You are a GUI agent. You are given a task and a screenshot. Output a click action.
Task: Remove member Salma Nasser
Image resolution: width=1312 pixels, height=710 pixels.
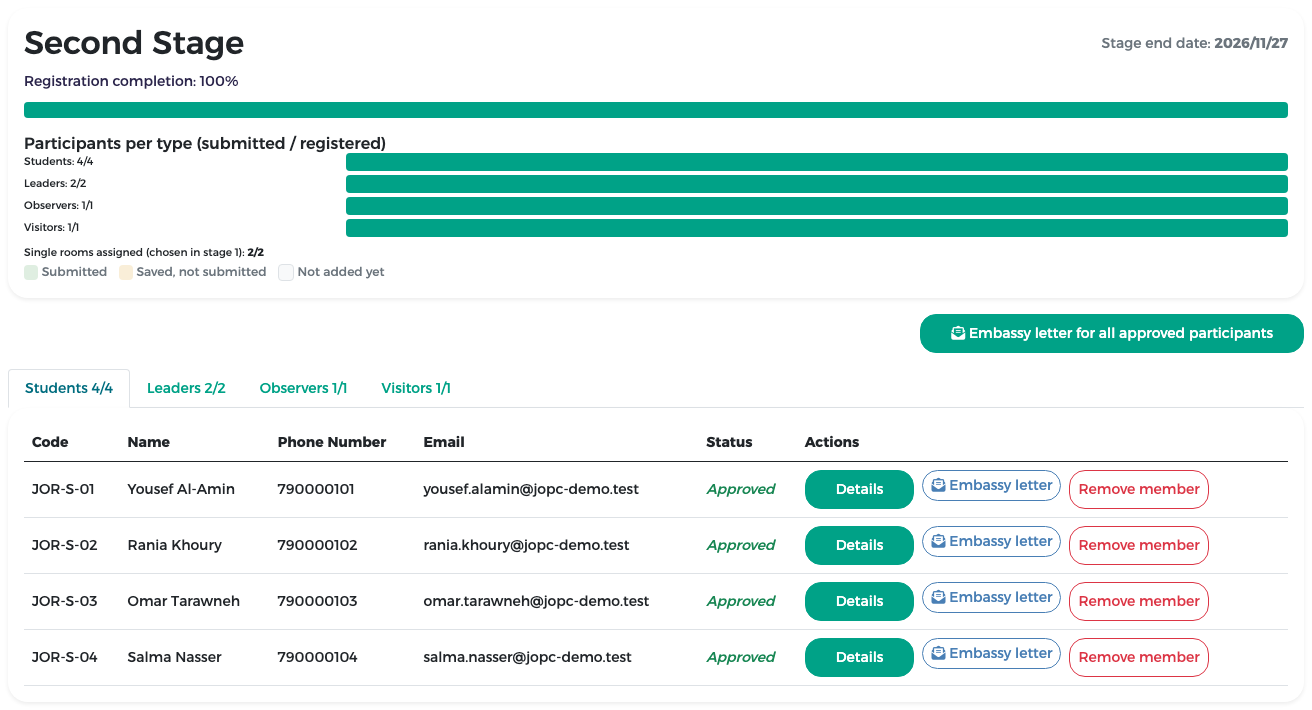(x=1139, y=657)
